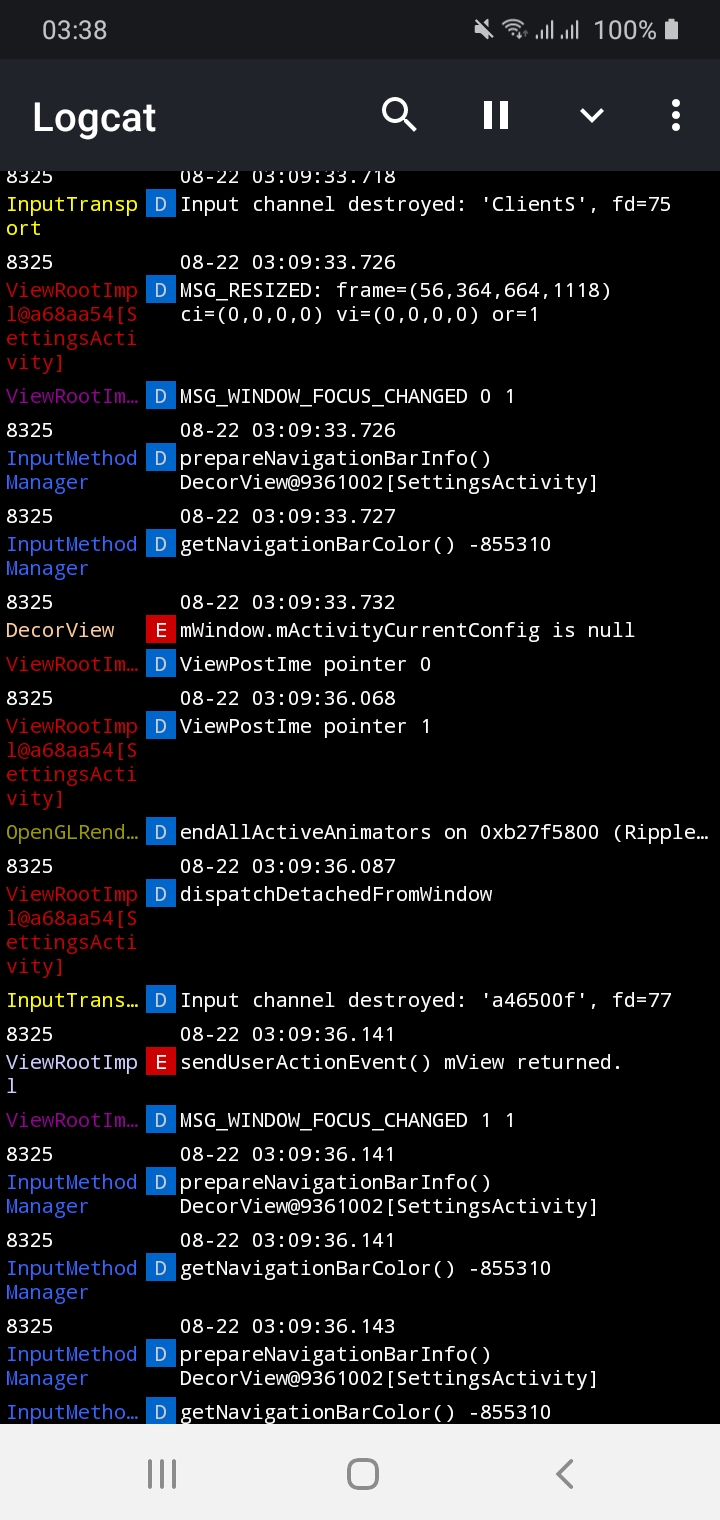
Task: Tap the blue D badge beside MSG_RESIZED entry
Action: 160,290
